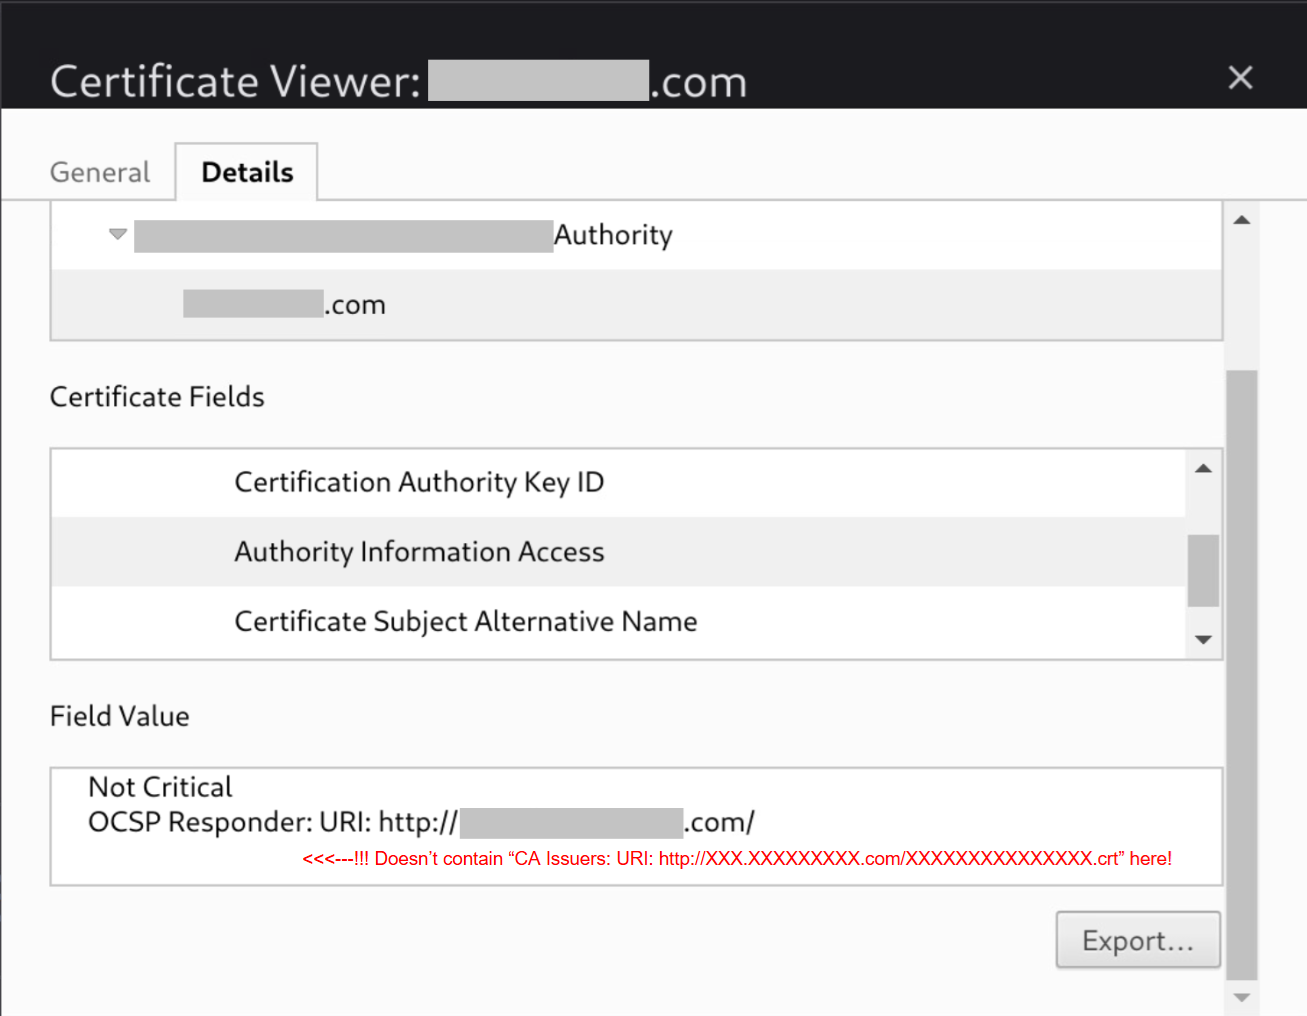Click the Not Critical text in Field Value
The width and height of the screenshot is (1307, 1016).
tap(160, 787)
